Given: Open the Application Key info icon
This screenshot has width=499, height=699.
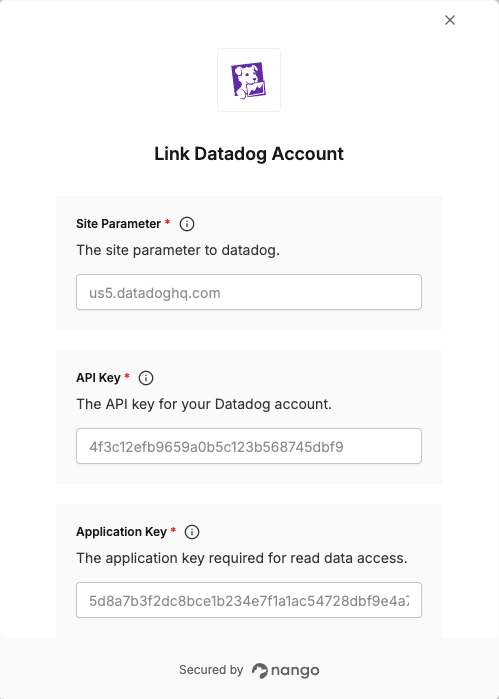Looking at the screenshot, I should tap(192, 532).
